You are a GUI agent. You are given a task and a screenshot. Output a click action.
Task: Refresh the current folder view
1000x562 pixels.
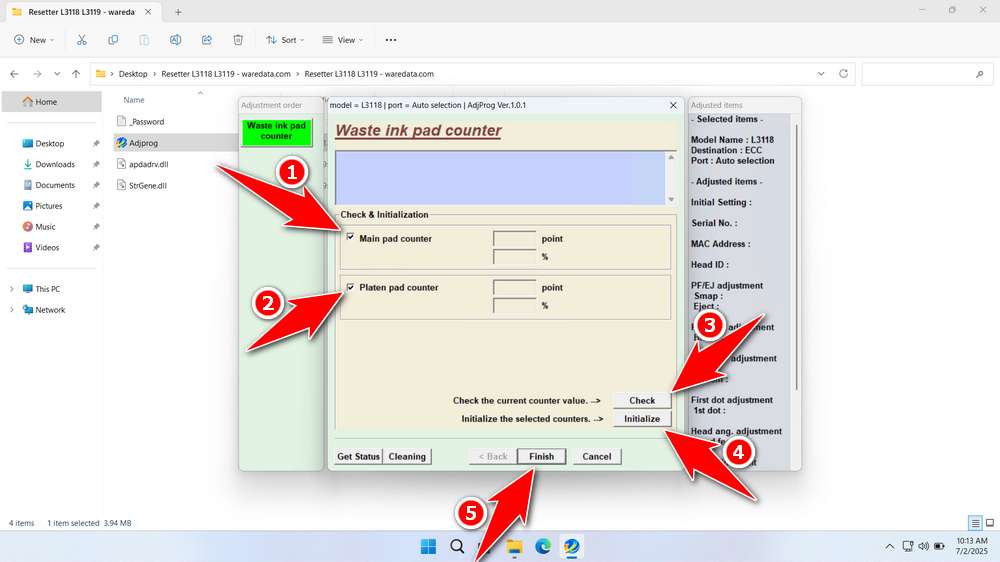coord(843,74)
